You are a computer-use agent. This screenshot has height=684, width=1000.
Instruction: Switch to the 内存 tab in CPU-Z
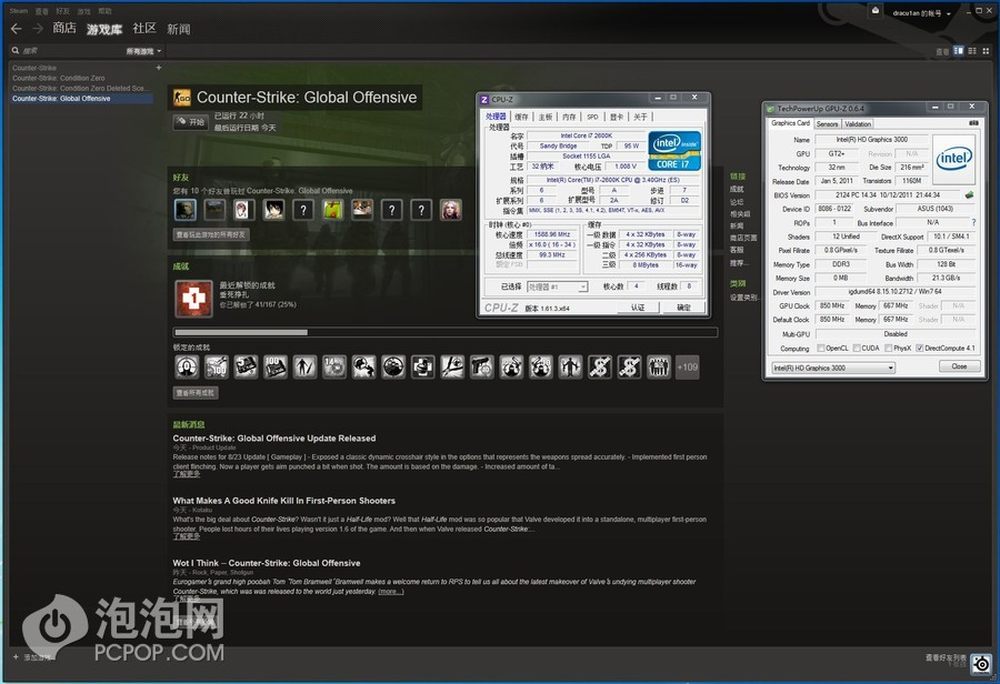point(569,117)
